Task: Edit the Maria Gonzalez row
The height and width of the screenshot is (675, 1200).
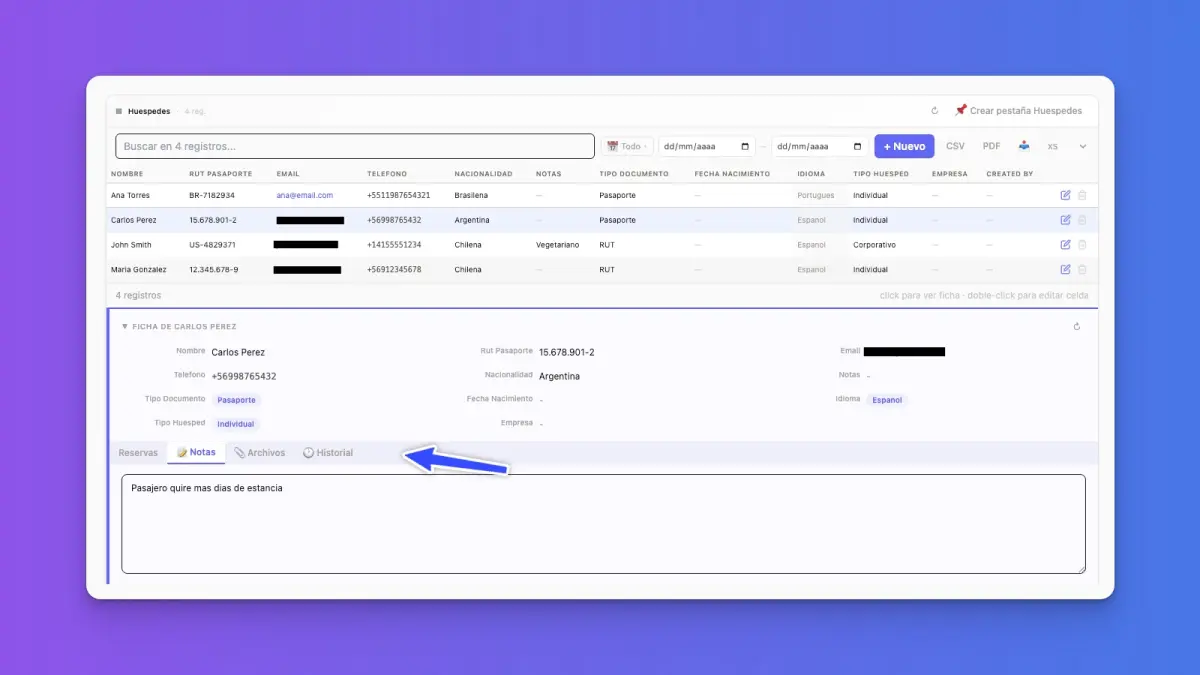Action: (1065, 269)
